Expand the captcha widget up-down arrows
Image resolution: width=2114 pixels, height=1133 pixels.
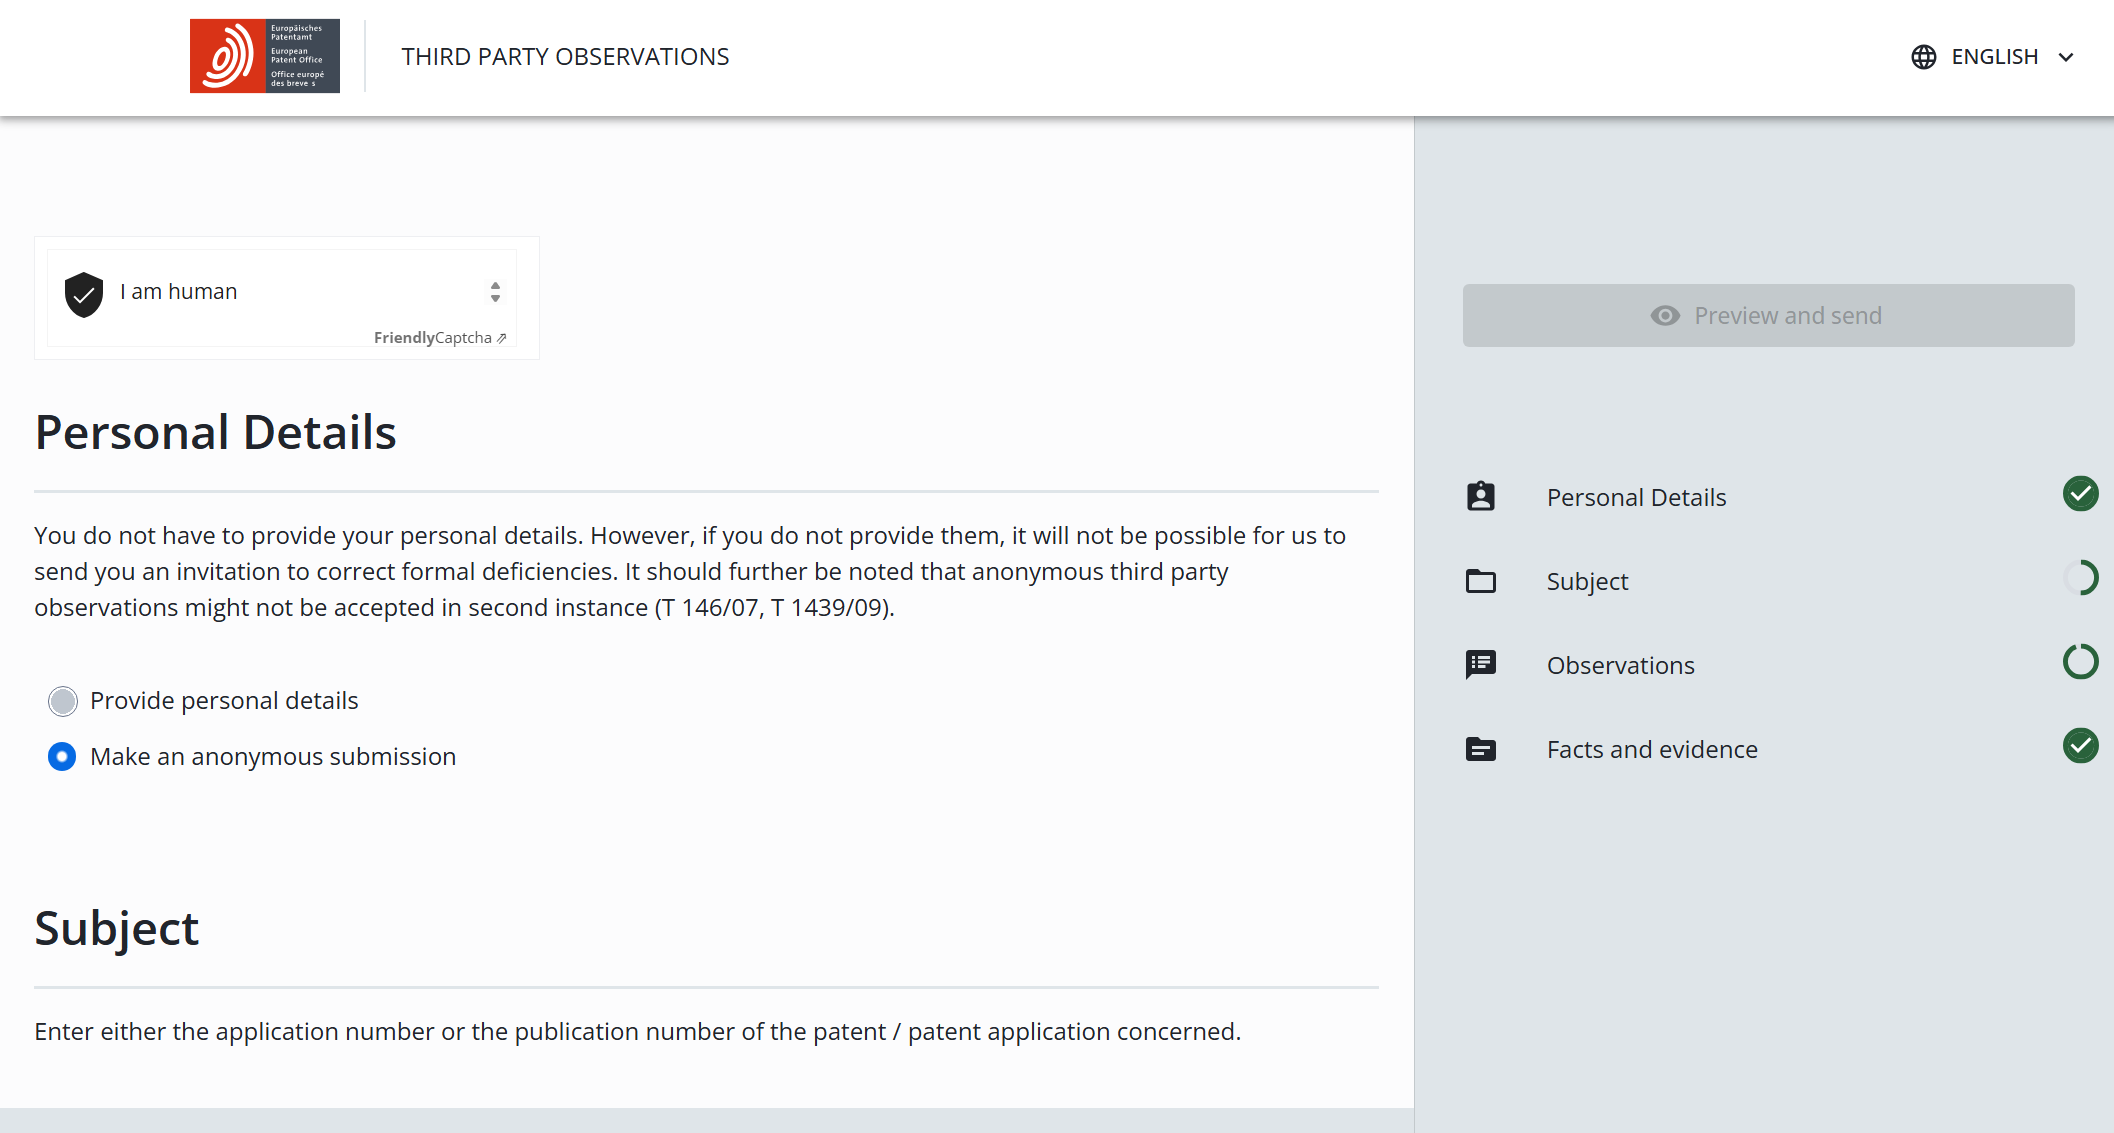tap(495, 292)
